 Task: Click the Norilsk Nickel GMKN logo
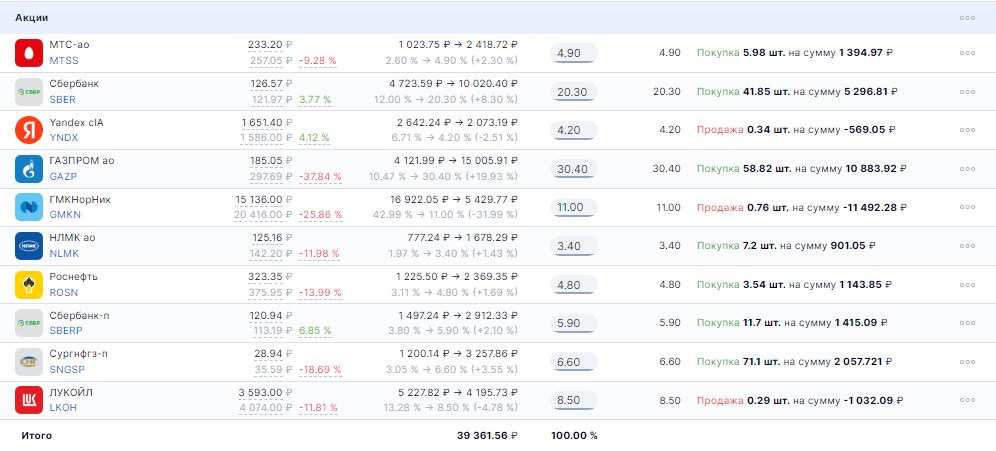click(x=28, y=207)
